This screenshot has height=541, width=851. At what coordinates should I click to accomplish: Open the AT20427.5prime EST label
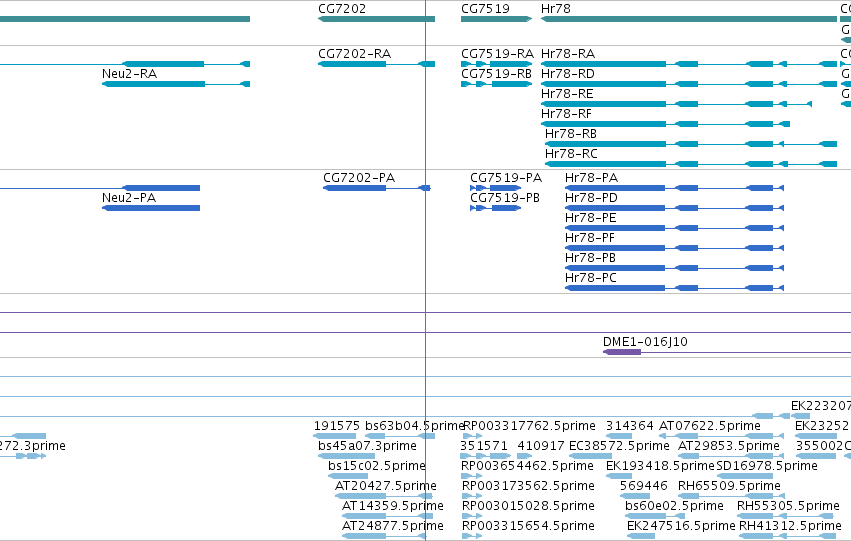click(386, 486)
